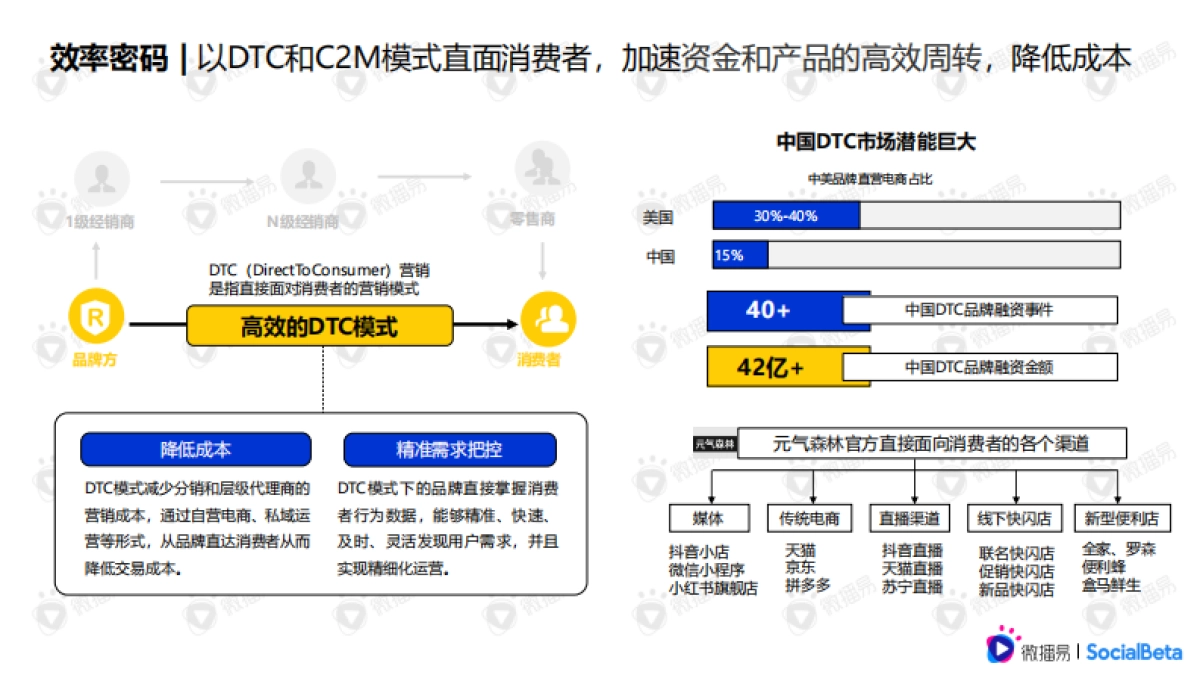Select the 线下快闪店 tab

coord(1014,518)
